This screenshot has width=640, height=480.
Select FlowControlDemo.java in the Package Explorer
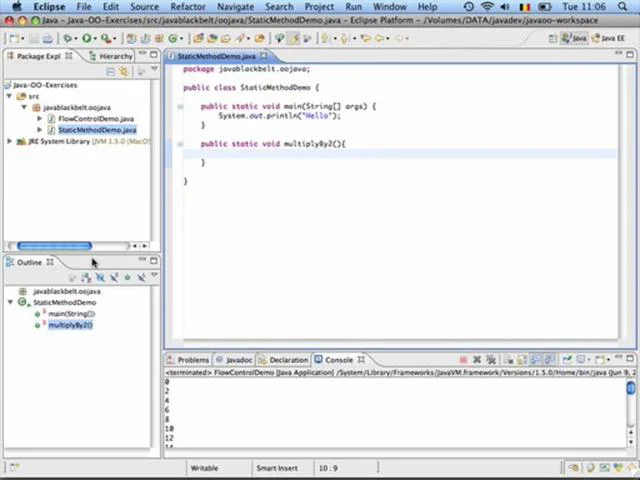pyautogui.click(x=96, y=119)
